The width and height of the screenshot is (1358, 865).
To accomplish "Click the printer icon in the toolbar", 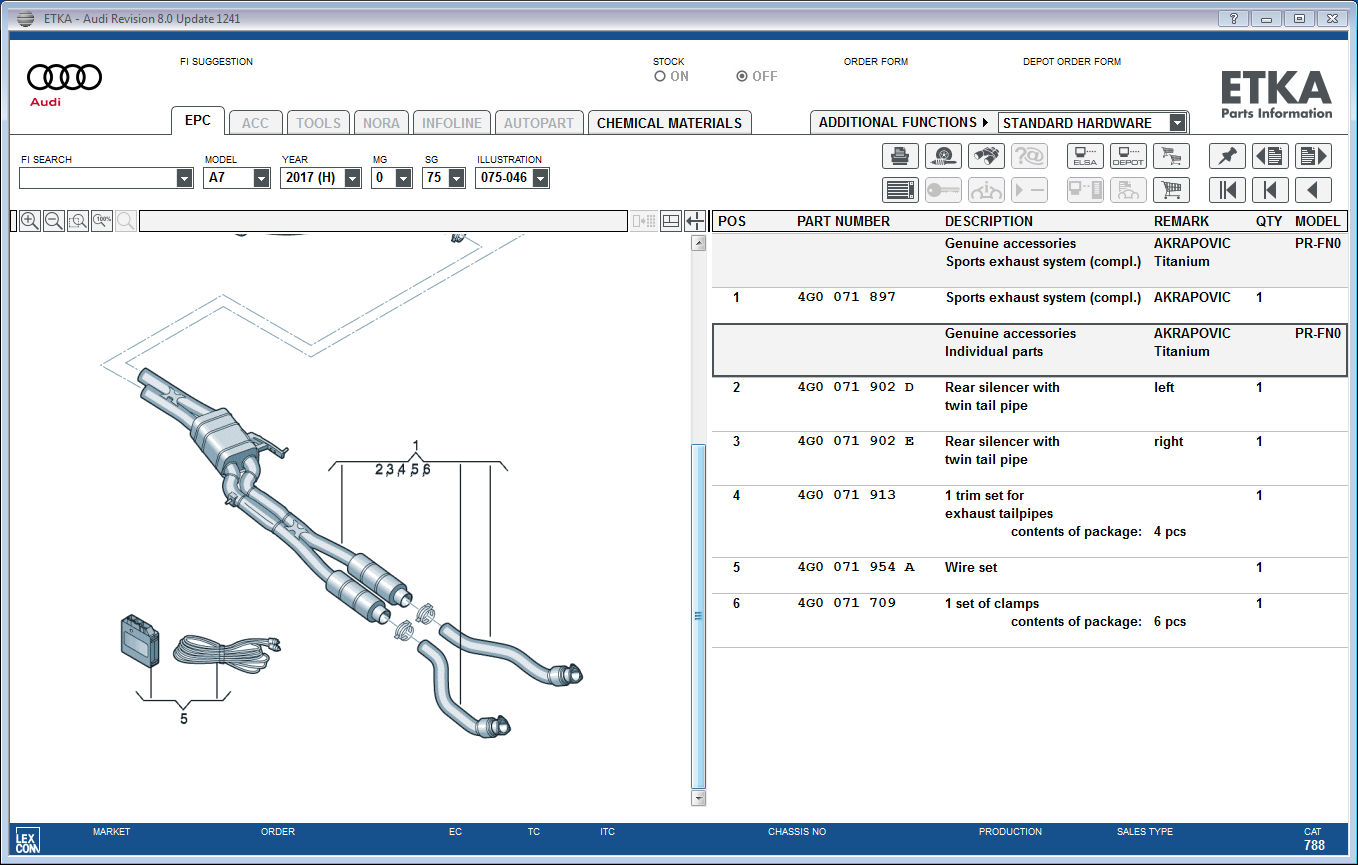I will pyautogui.click(x=900, y=156).
